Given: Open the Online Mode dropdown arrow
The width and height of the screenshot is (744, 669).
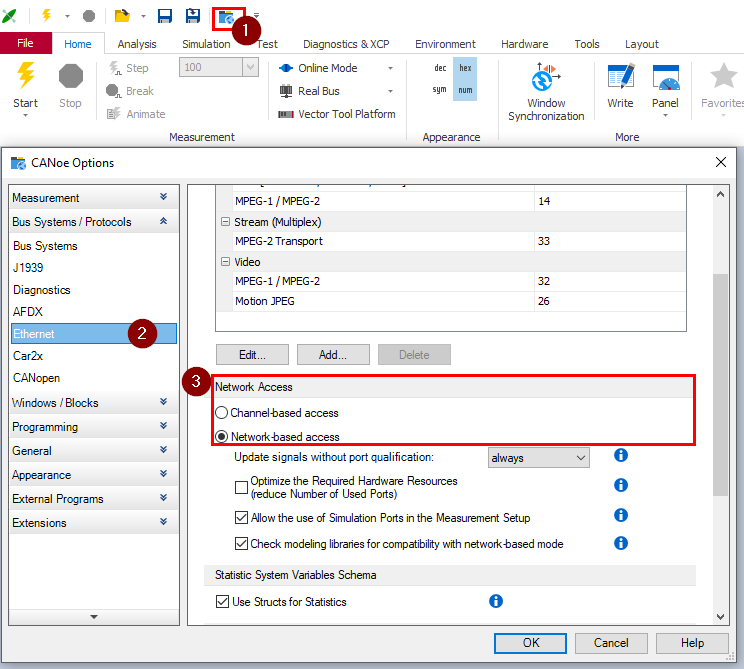Looking at the screenshot, I should coord(390,69).
